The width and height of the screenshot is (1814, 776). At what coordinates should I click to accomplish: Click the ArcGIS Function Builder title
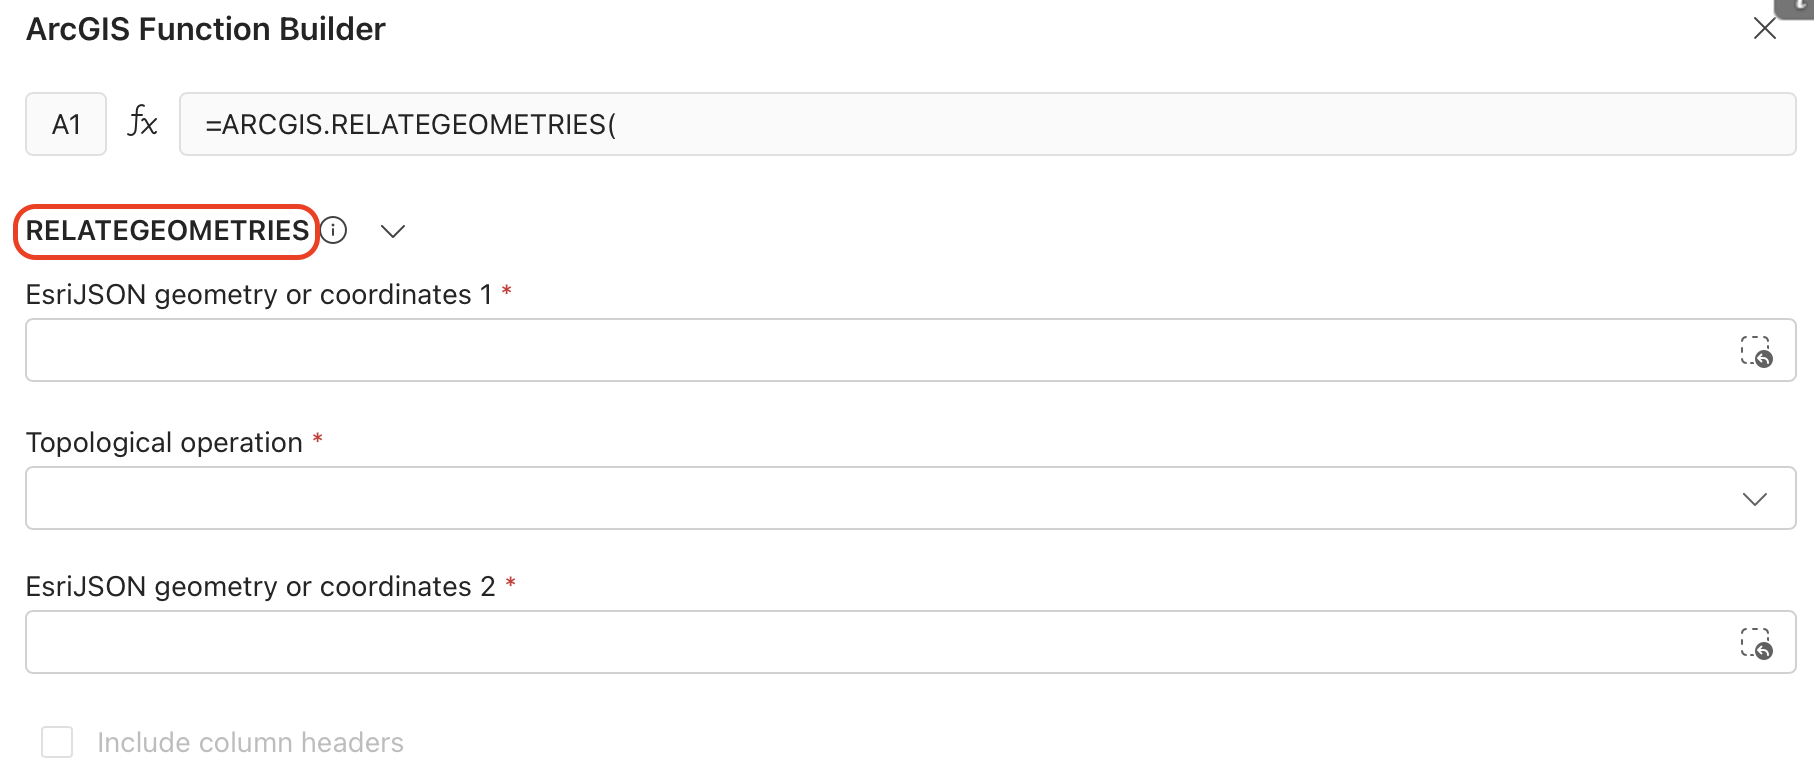pyautogui.click(x=205, y=30)
